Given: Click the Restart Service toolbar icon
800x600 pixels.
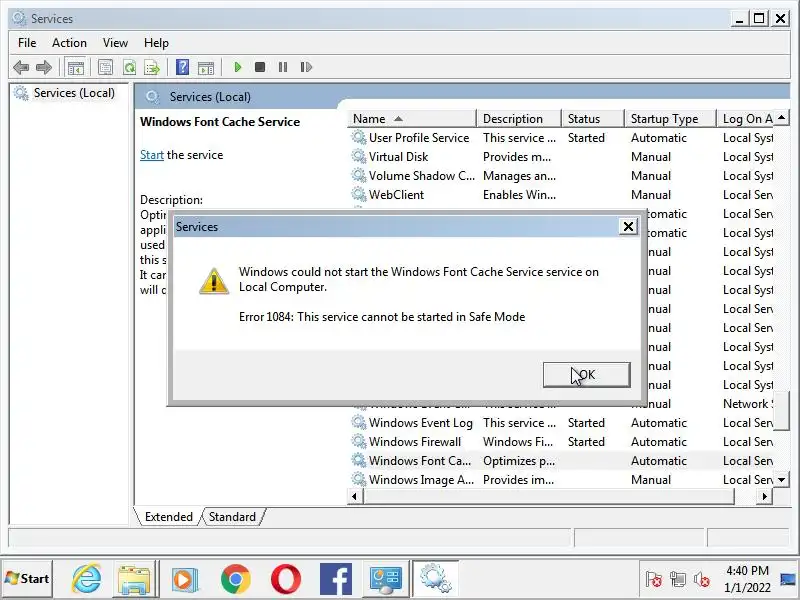Looking at the screenshot, I should [306, 67].
